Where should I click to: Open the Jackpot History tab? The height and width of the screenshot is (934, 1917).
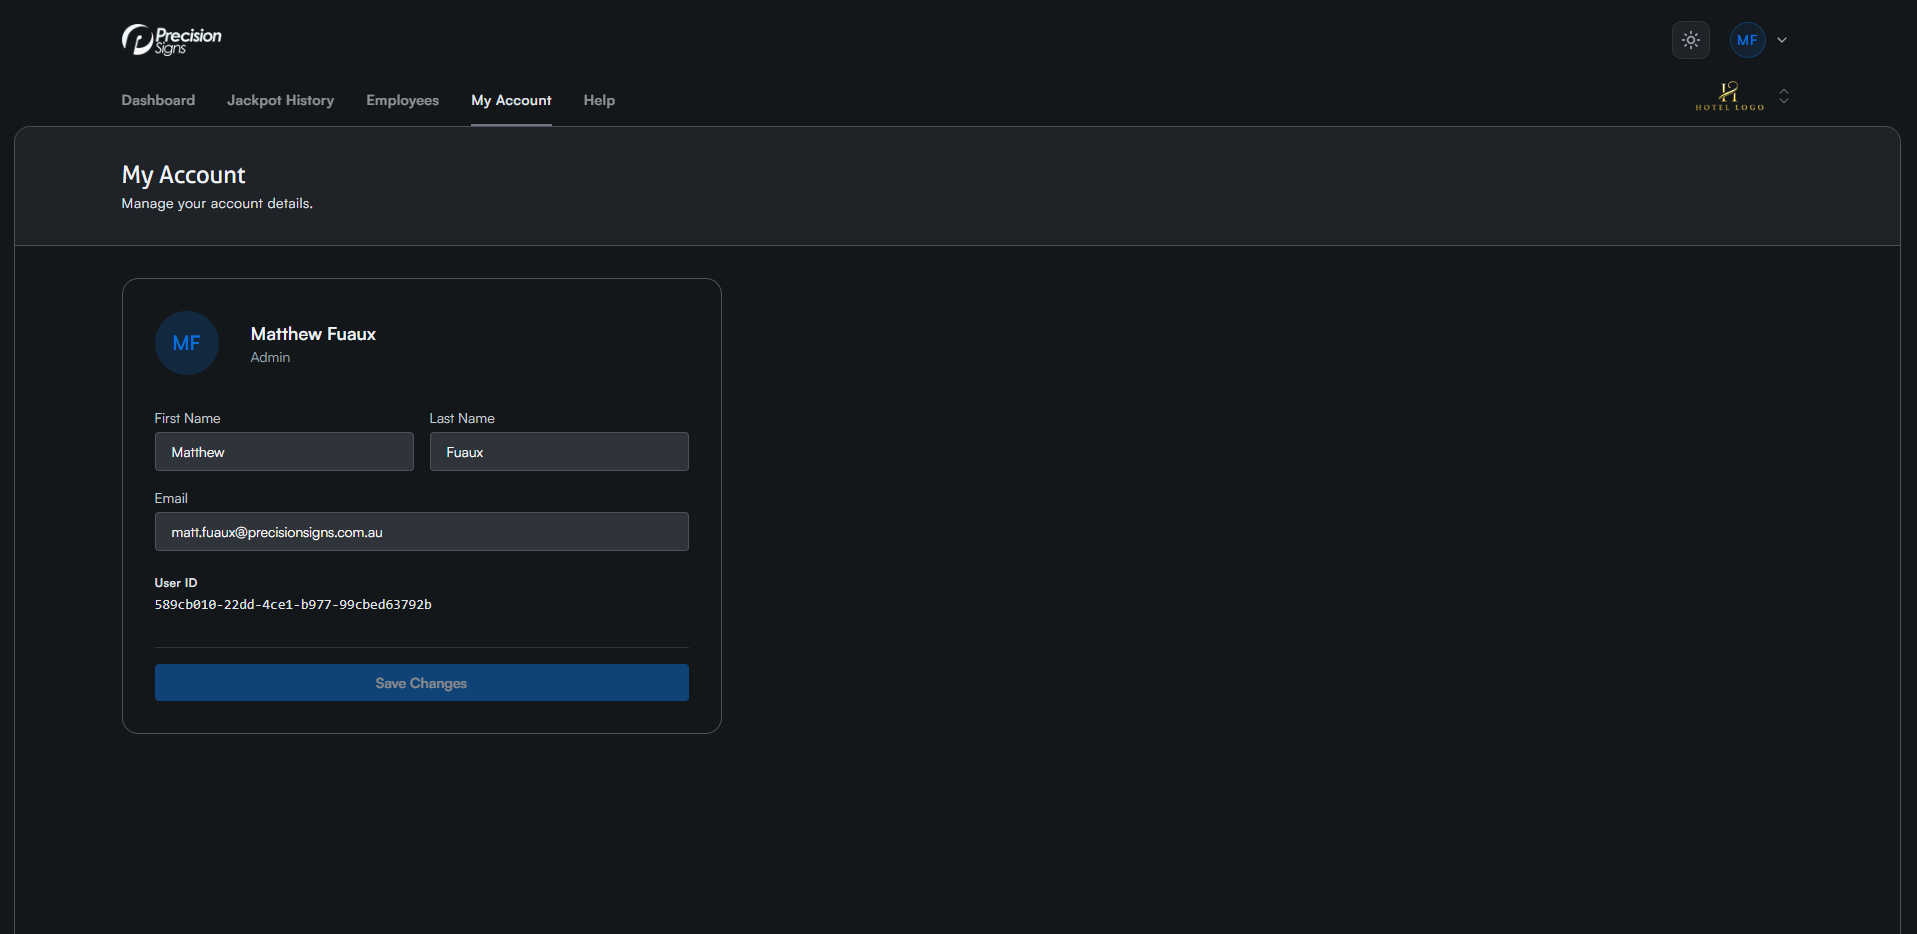[280, 100]
